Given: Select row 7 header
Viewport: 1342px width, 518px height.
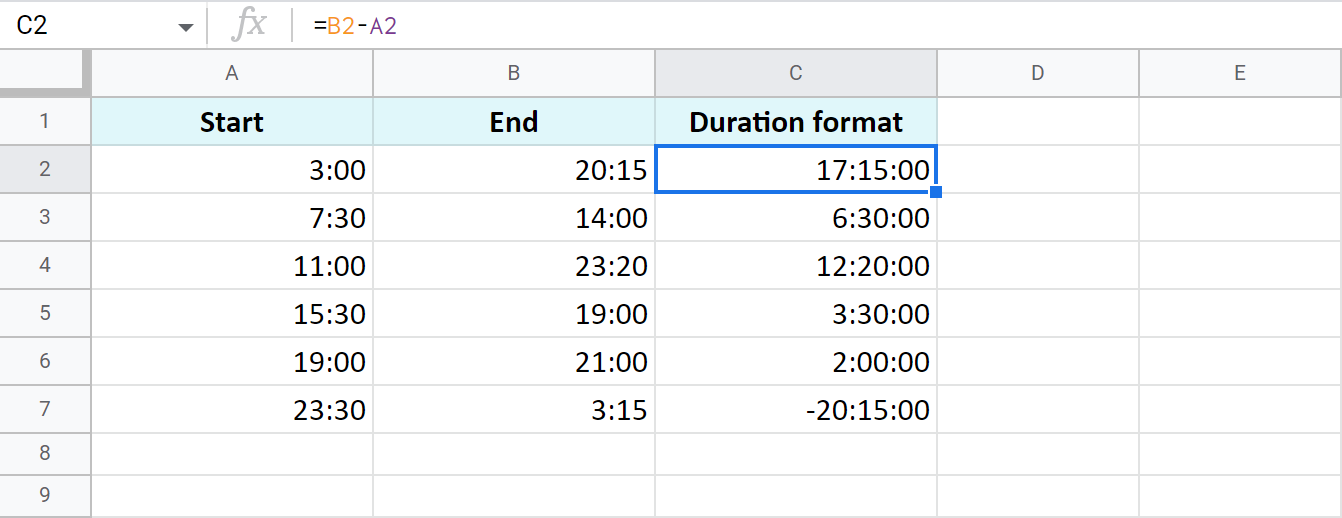Looking at the screenshot, I should click(x=45, y=410).
